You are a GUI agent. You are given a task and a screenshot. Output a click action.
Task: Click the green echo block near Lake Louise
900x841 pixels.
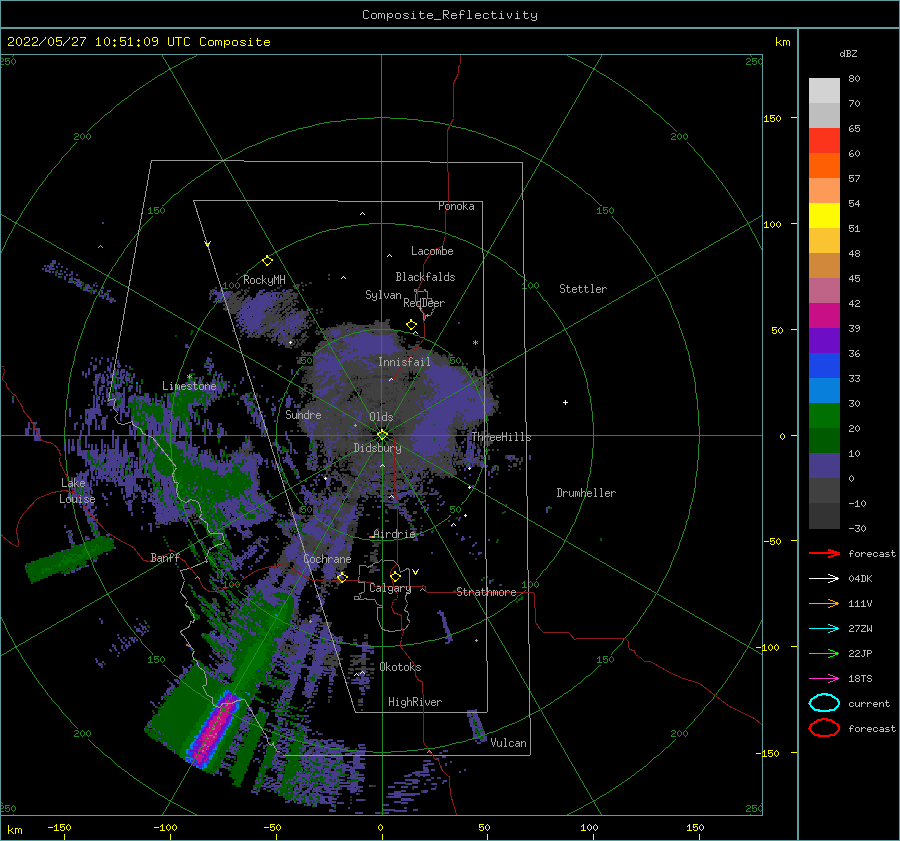click(x=70, y=559)
